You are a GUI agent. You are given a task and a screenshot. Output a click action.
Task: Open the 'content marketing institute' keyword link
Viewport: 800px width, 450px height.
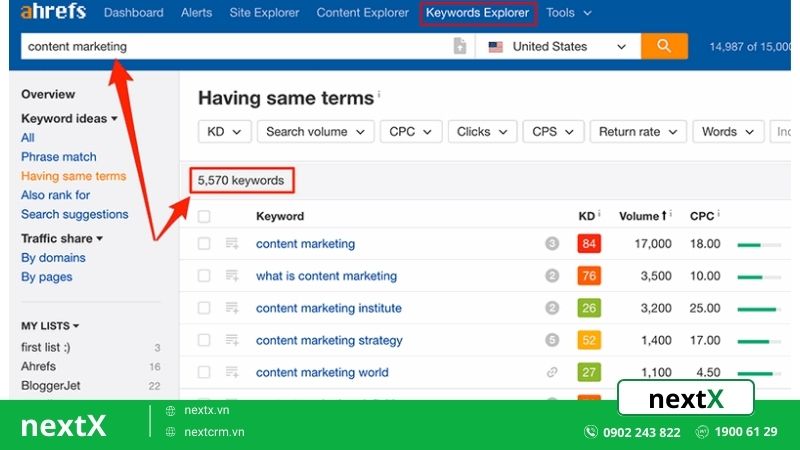(329, 308)
